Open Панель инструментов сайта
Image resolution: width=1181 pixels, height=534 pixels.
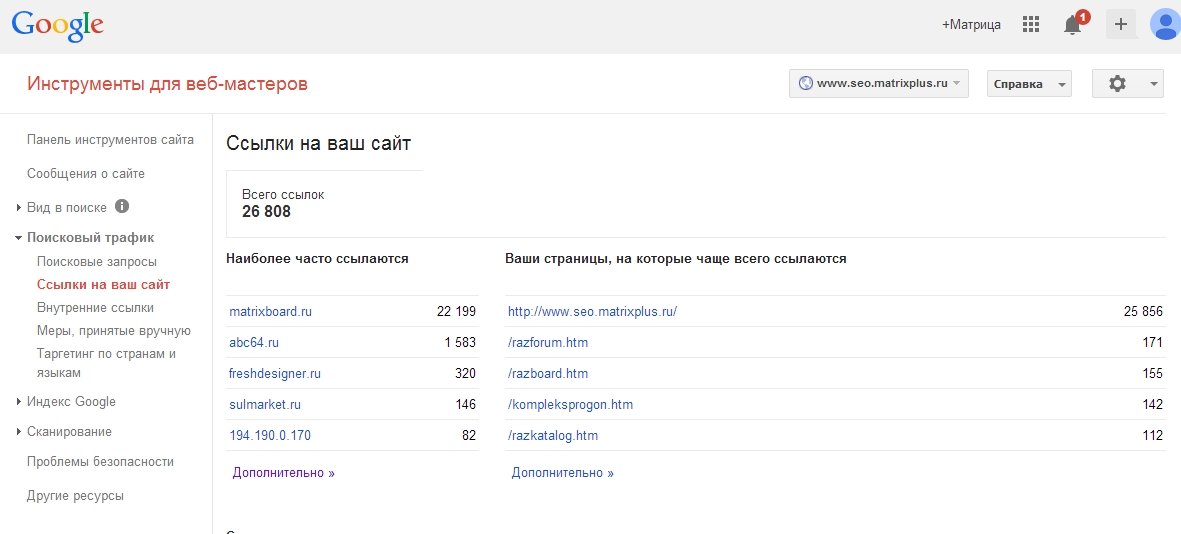coord(110,139)
